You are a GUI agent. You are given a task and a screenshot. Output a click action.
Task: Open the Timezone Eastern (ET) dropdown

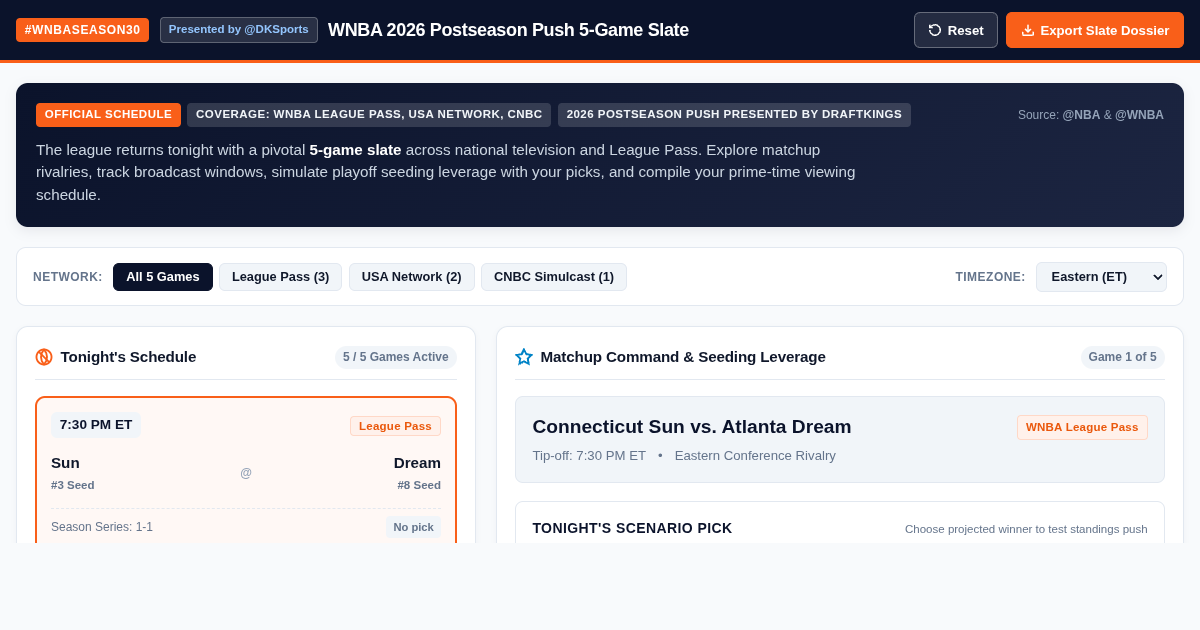1101,277
